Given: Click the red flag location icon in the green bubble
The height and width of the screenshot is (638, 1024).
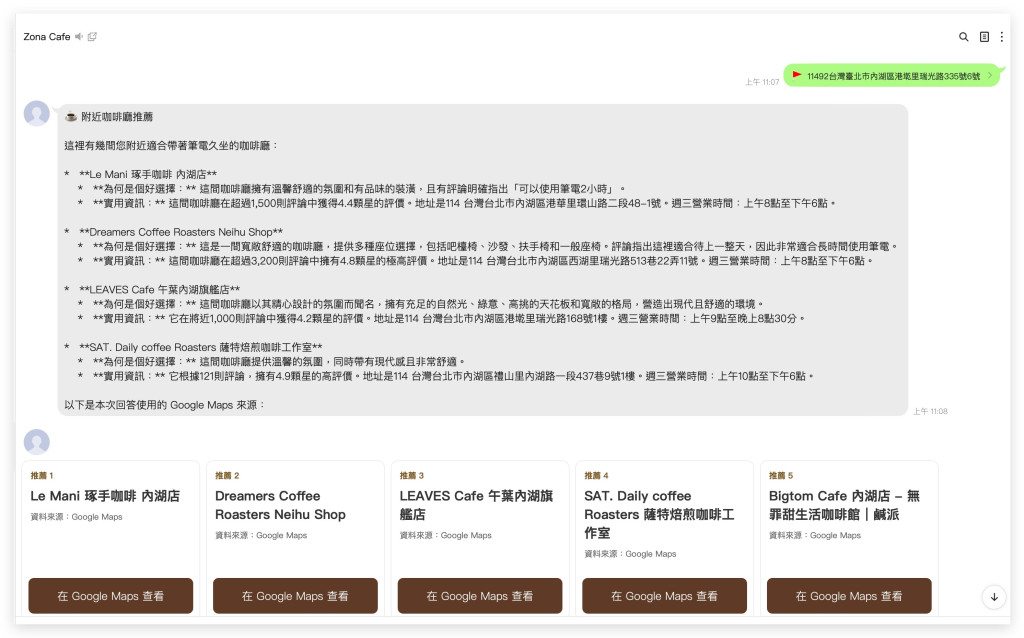Looking at the screenshot, I should (x=797, y=75).
